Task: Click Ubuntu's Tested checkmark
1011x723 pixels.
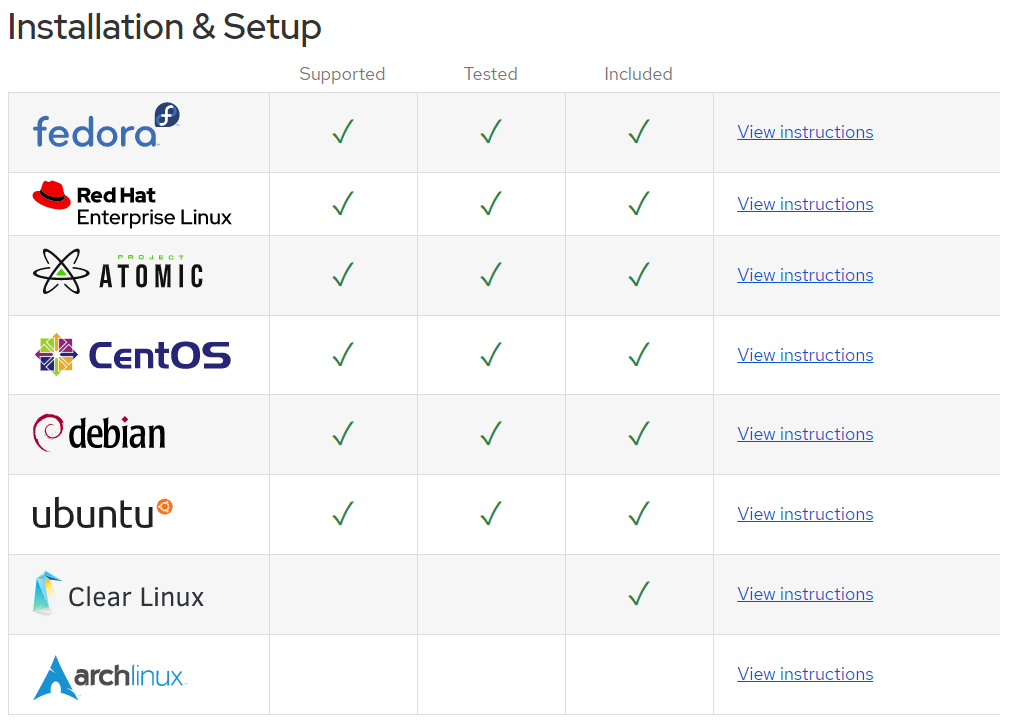Action: [491, 513]
